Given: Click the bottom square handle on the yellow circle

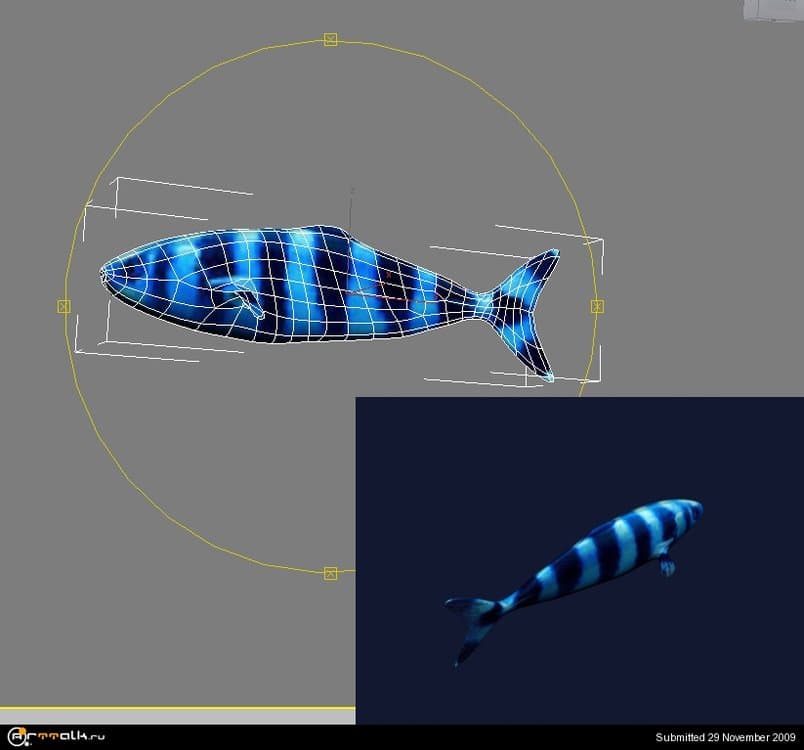Looking at the screenshot, I should coord(330,573).
